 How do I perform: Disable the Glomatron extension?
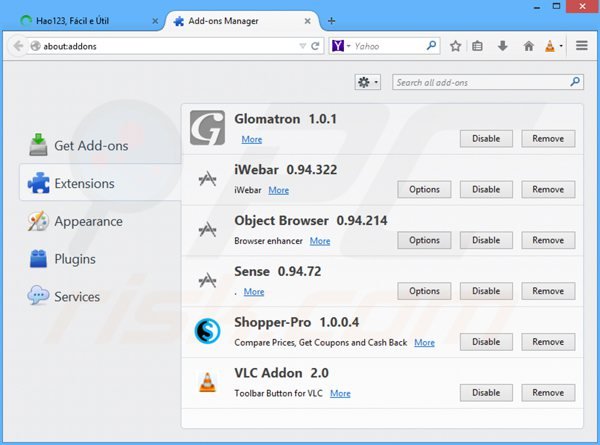click(486, 139)
